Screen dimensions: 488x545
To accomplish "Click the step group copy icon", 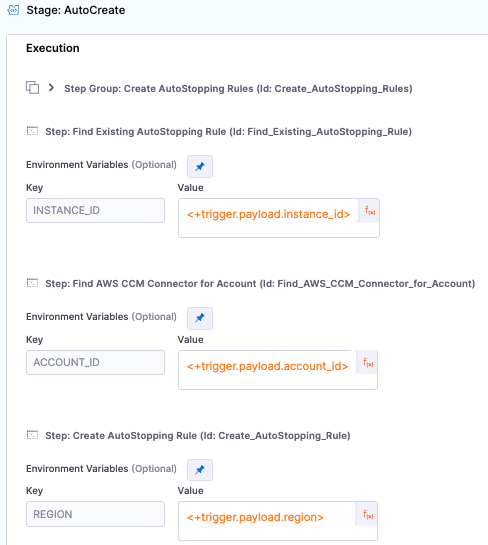I will pyautogui.click(x=32, y=87).
